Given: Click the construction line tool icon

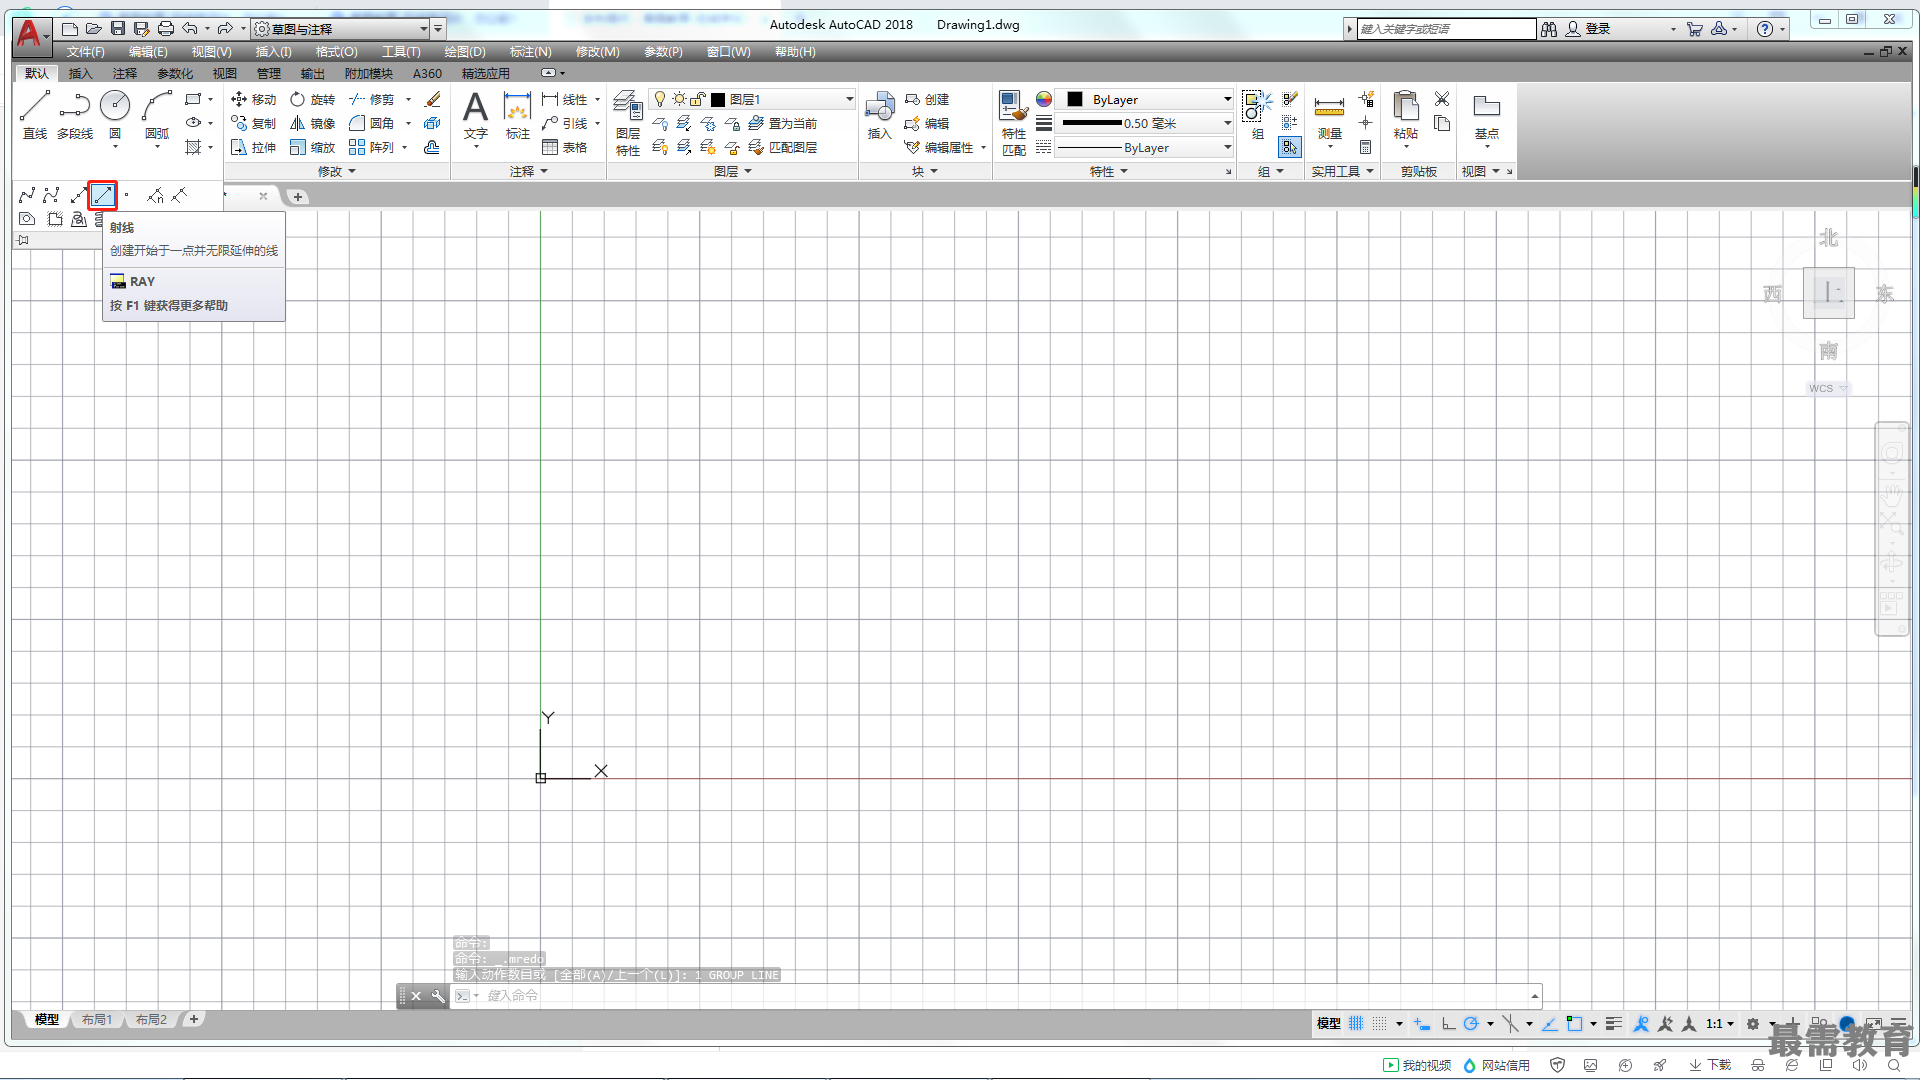Looking at the screenshot, I should [79, 195].
